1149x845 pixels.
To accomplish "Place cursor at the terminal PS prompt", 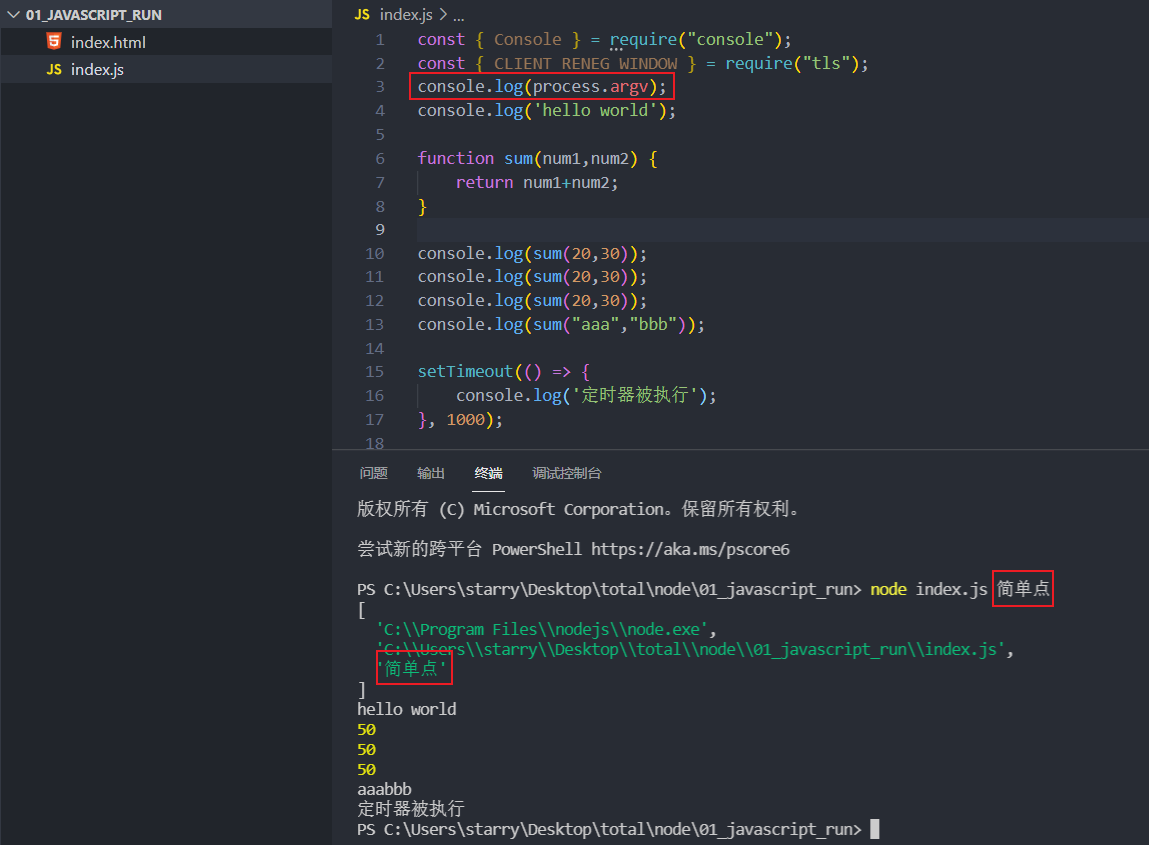I will point(875,828).
